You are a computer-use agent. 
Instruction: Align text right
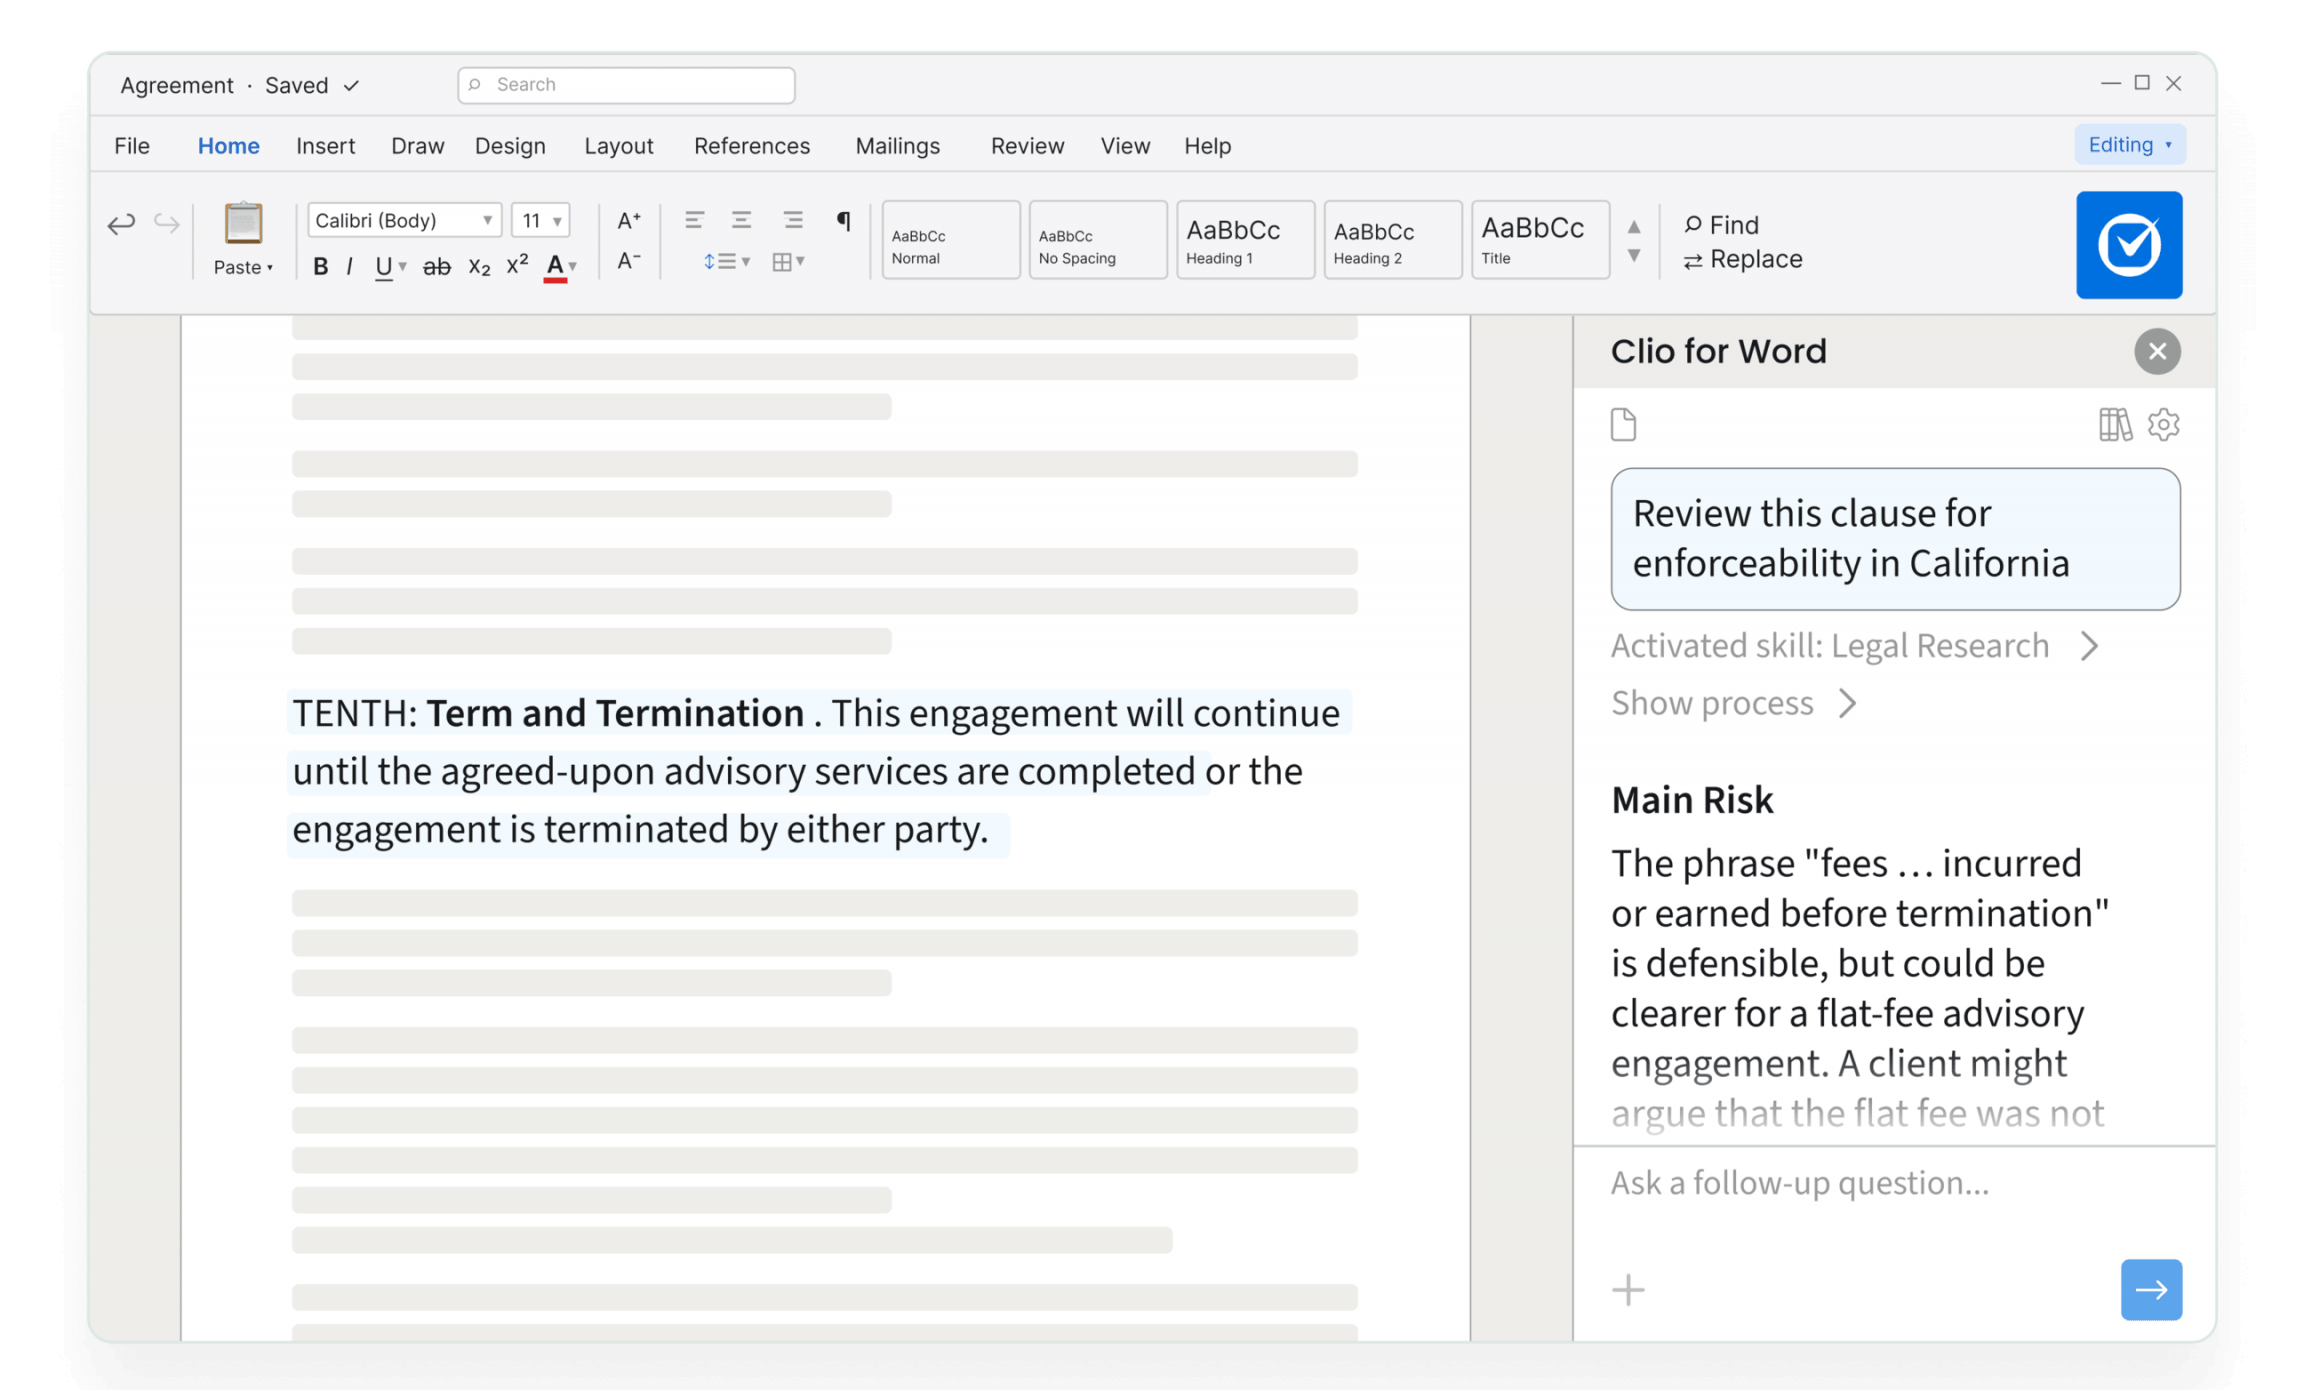pyautogui.click(x=793, y=220)
